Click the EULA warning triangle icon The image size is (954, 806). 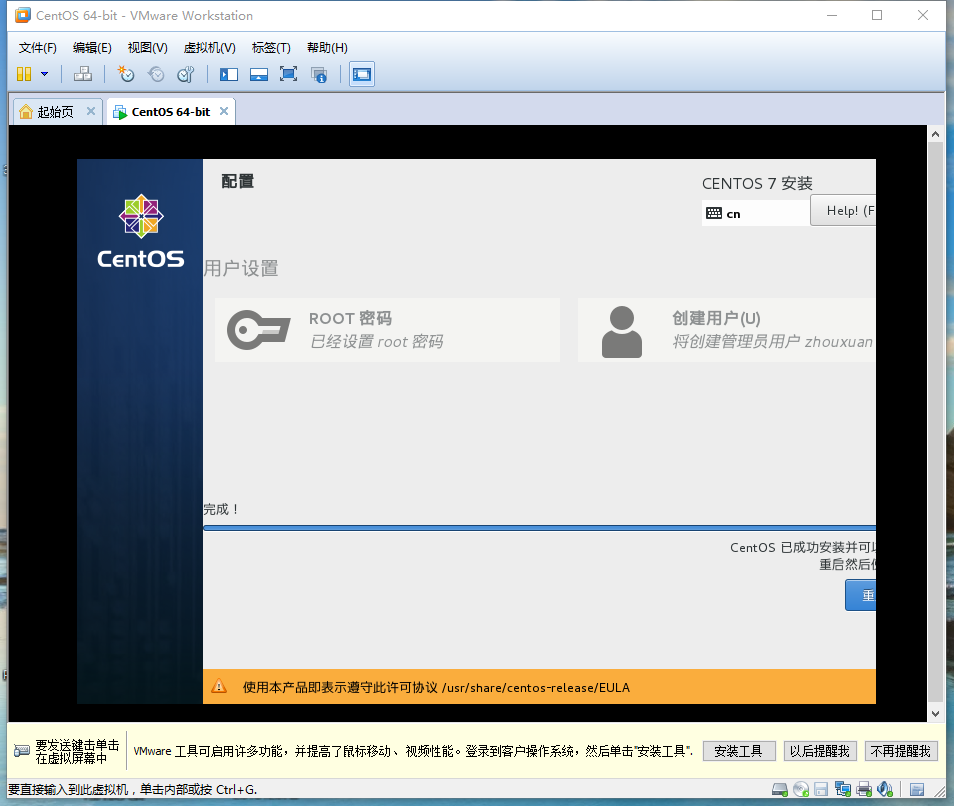219,687
